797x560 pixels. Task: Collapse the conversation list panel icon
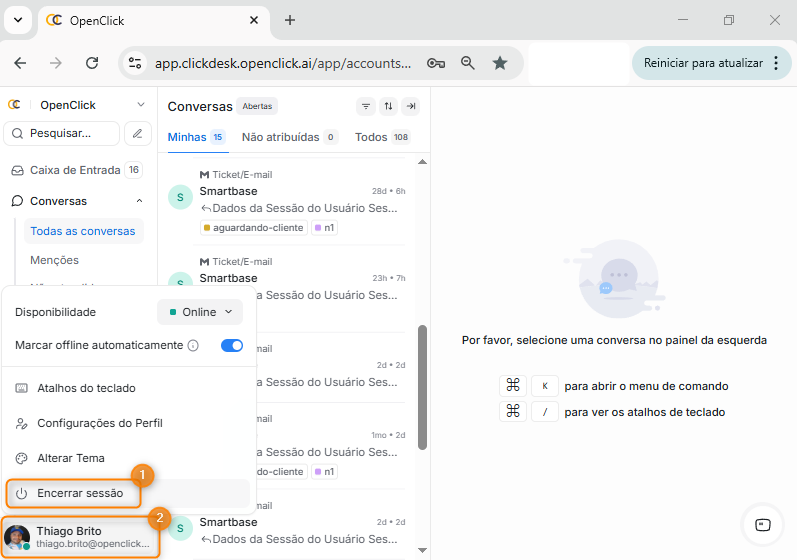click(410, 107)
